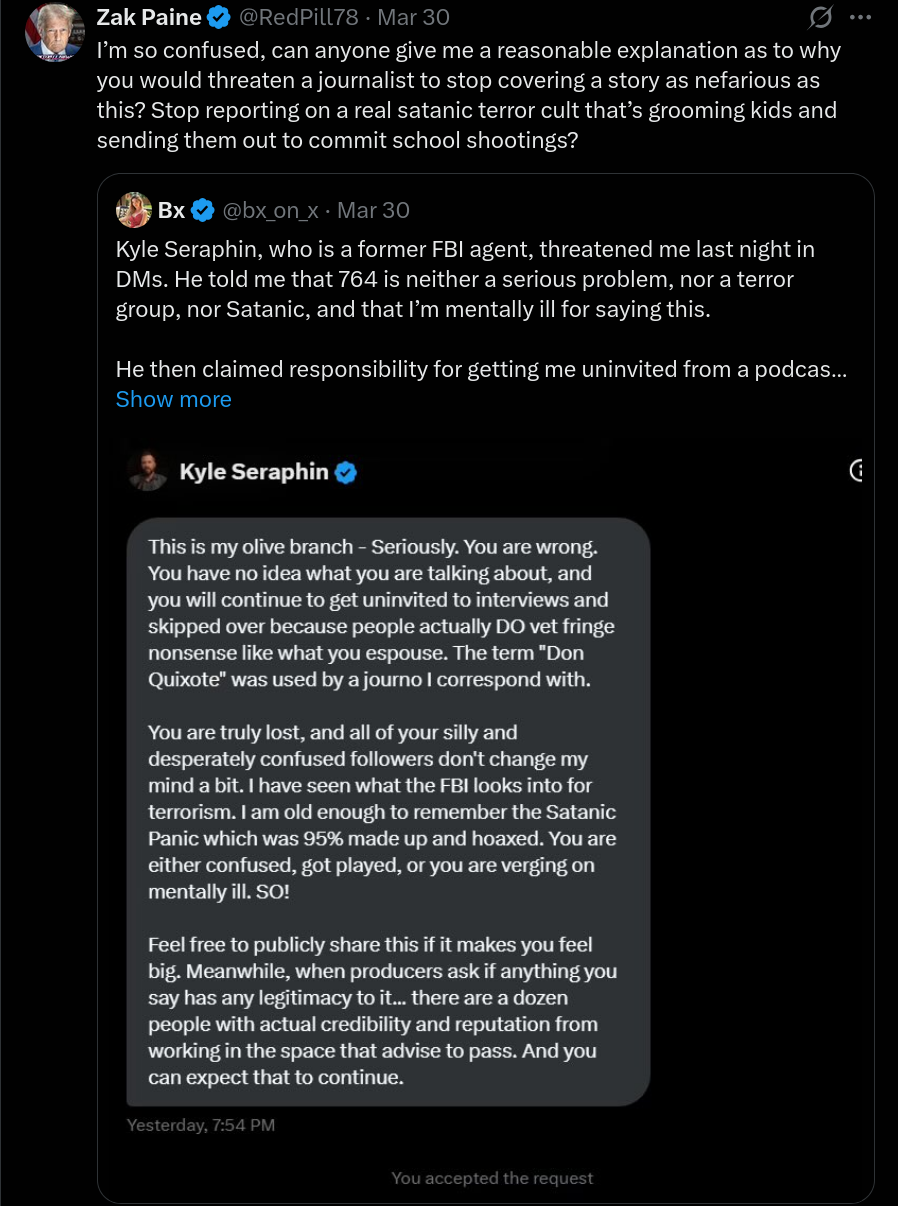Click the 'Yesterday, 7:54 PM' message timestamp

[201, 1125]
